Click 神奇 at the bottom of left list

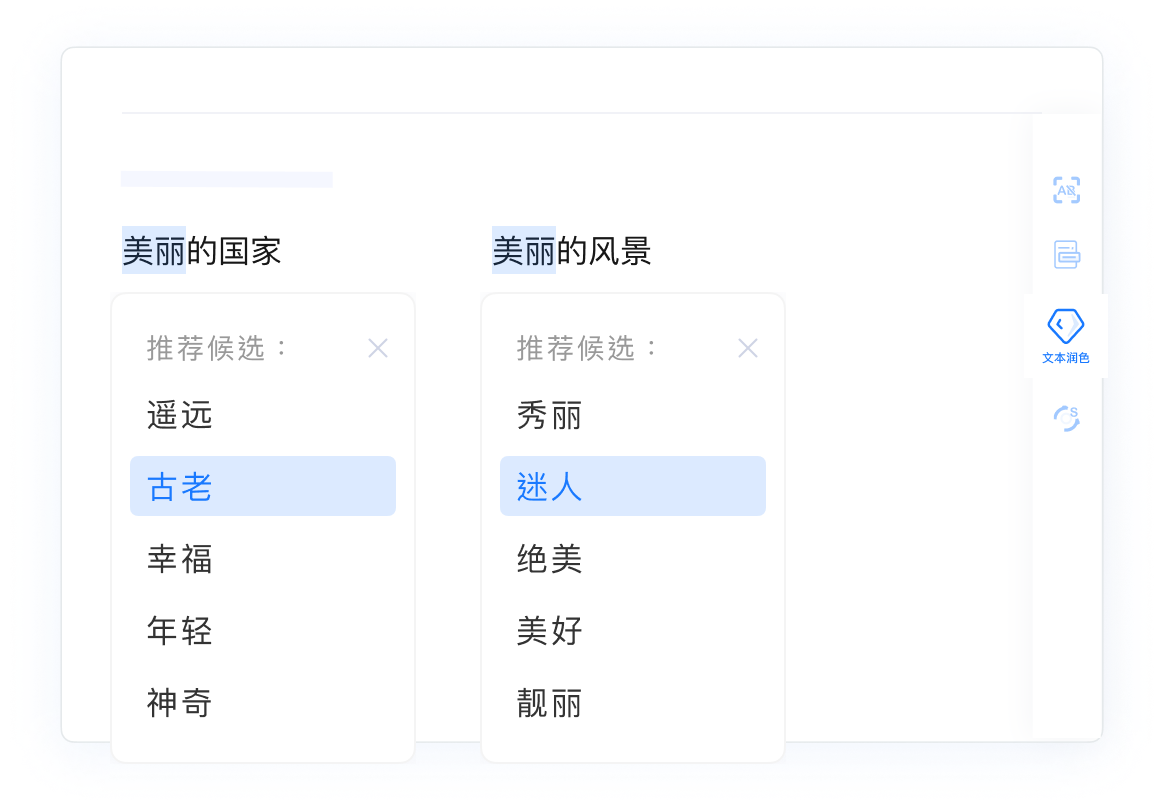[180, 703]
